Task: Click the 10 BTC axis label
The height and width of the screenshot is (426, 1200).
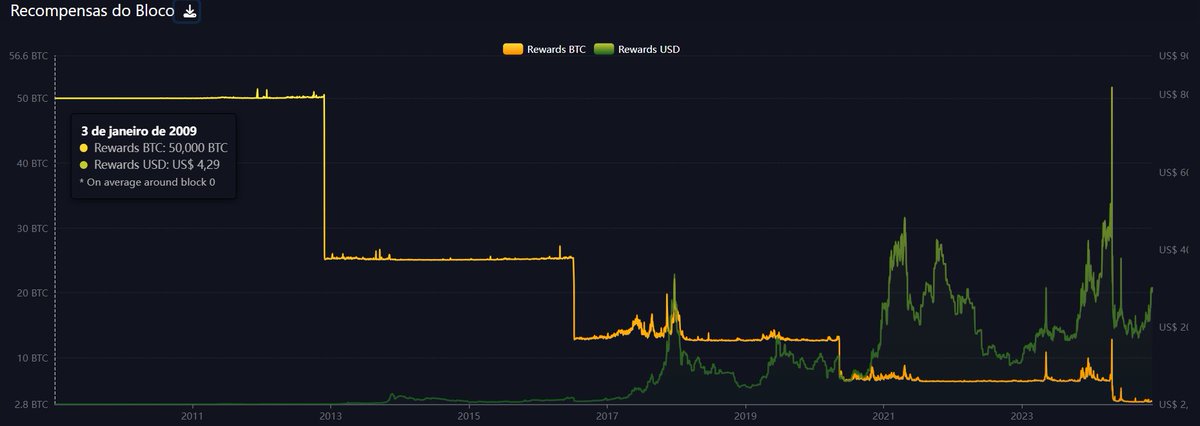Action: [32, 358]
